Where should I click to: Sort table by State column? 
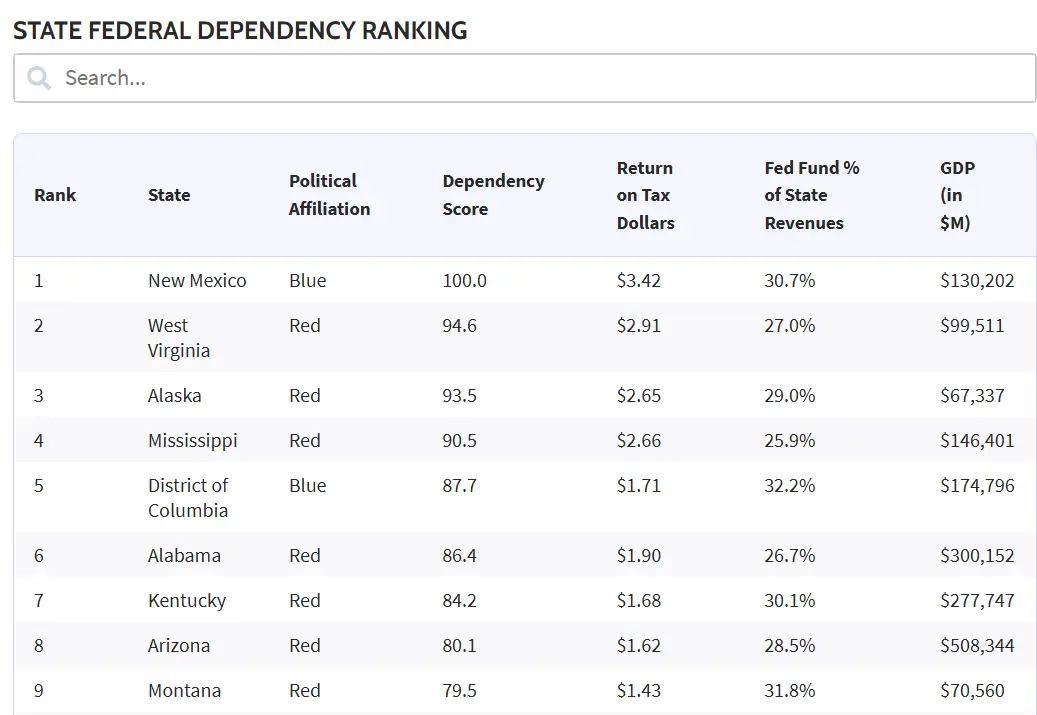[x=169, y=195]
